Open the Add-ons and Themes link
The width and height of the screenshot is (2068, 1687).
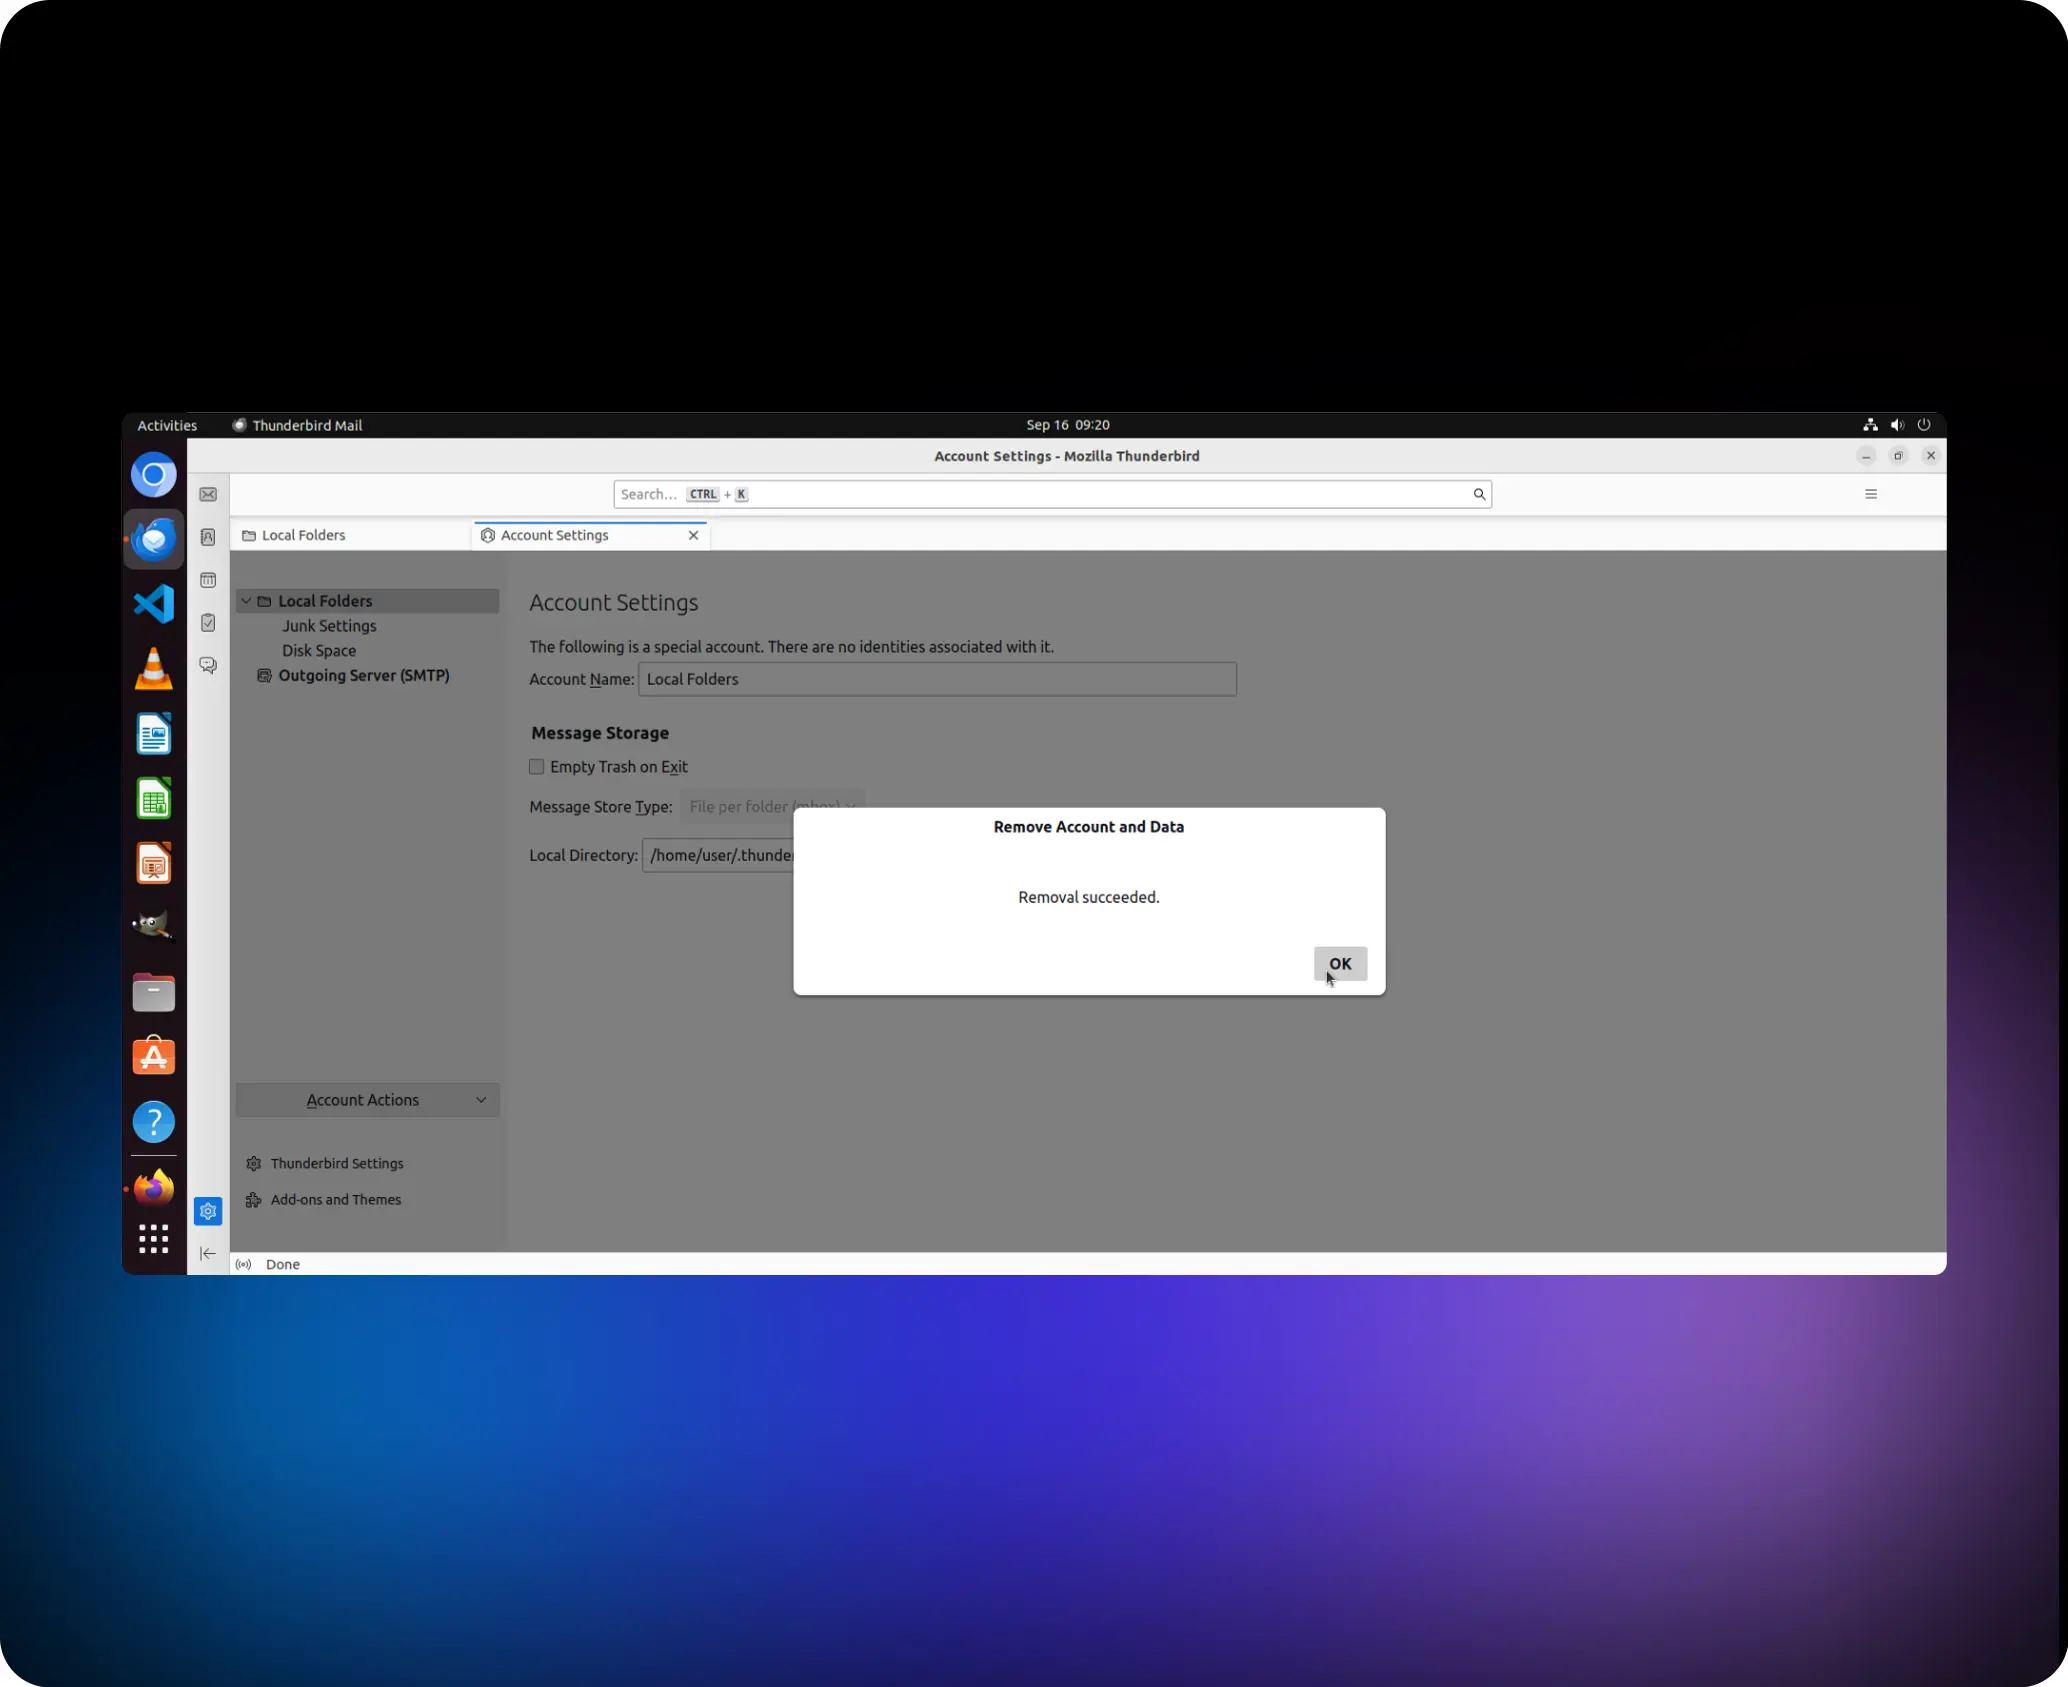coord(335,1200)
